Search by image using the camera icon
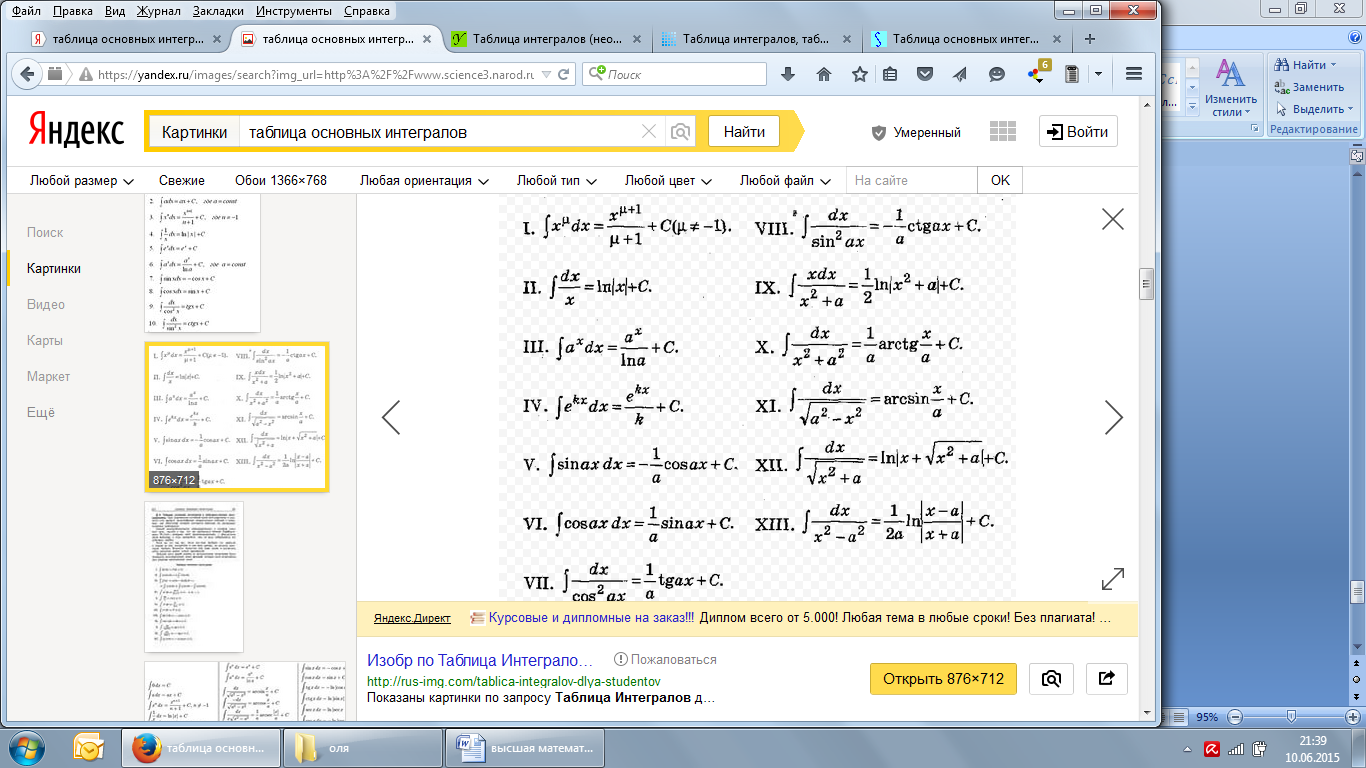 [680, 132]
